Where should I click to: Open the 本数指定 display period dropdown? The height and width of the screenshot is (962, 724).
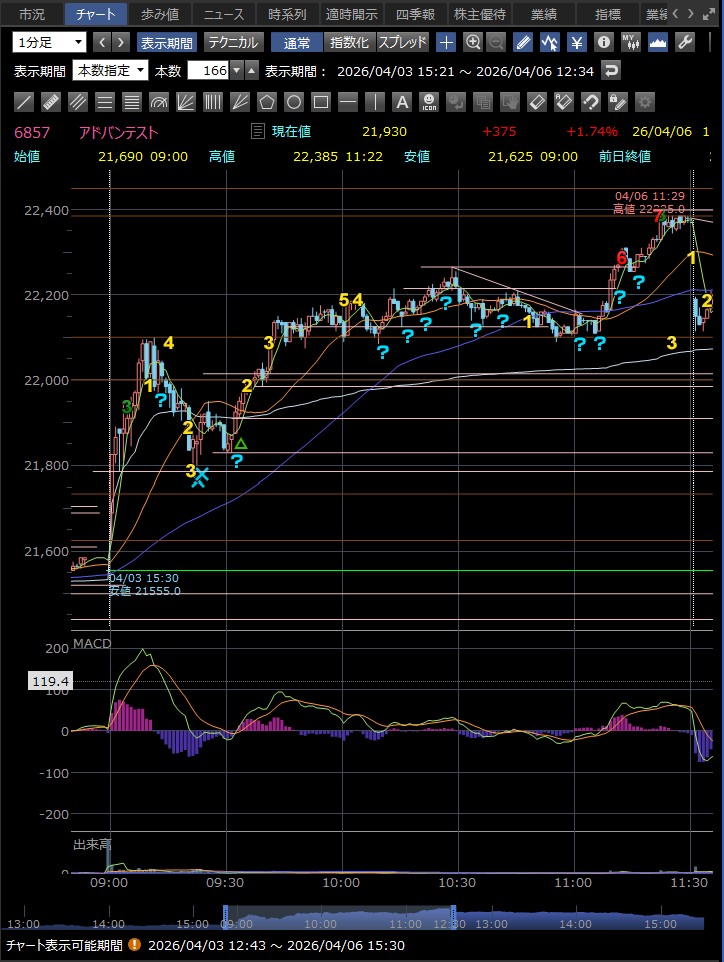[110, 70]
